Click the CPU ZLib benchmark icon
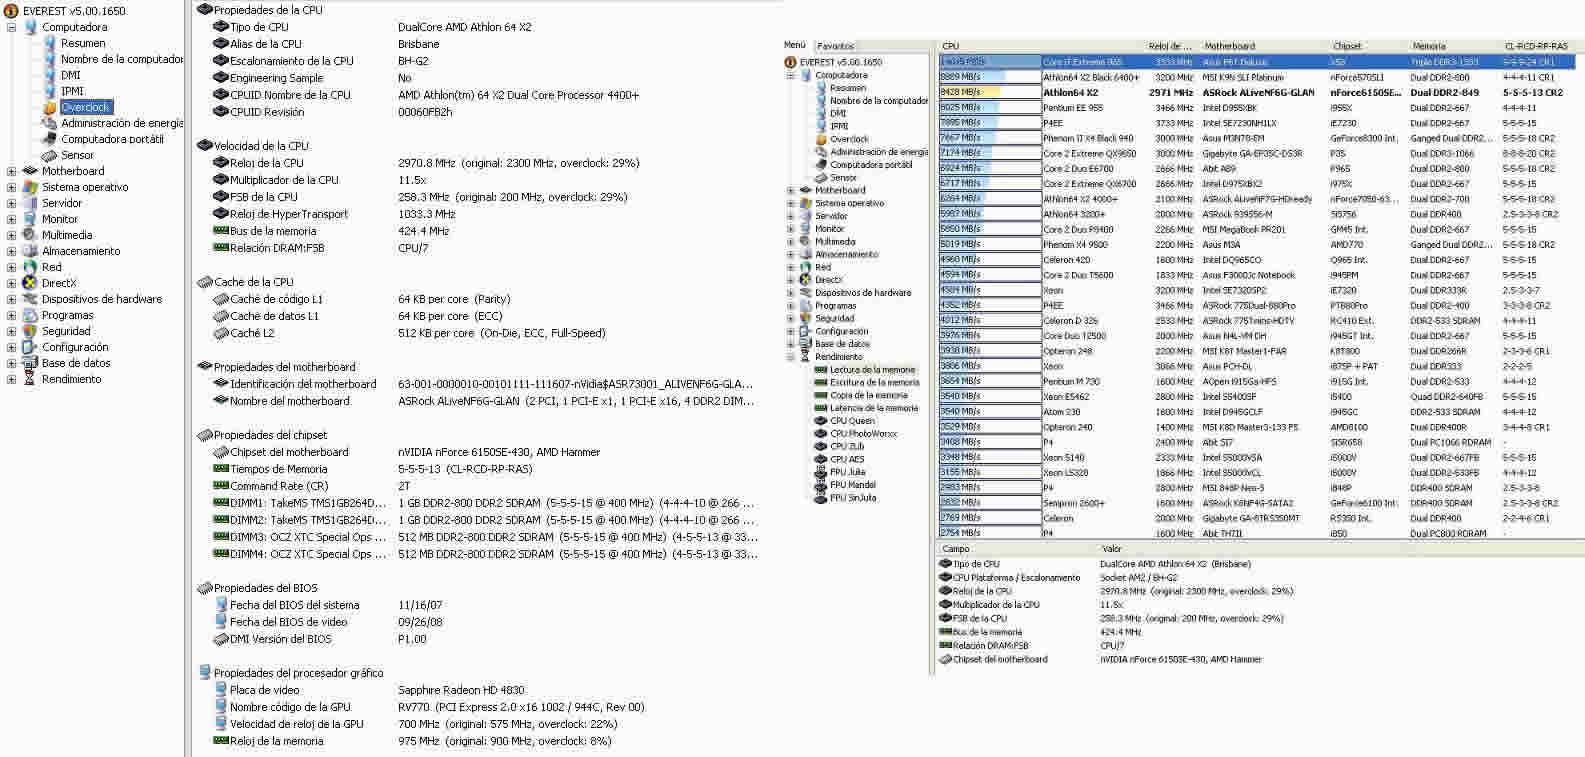Viewport: 1585px width, 757px height. pyautogui.click(x=821, y=446)
